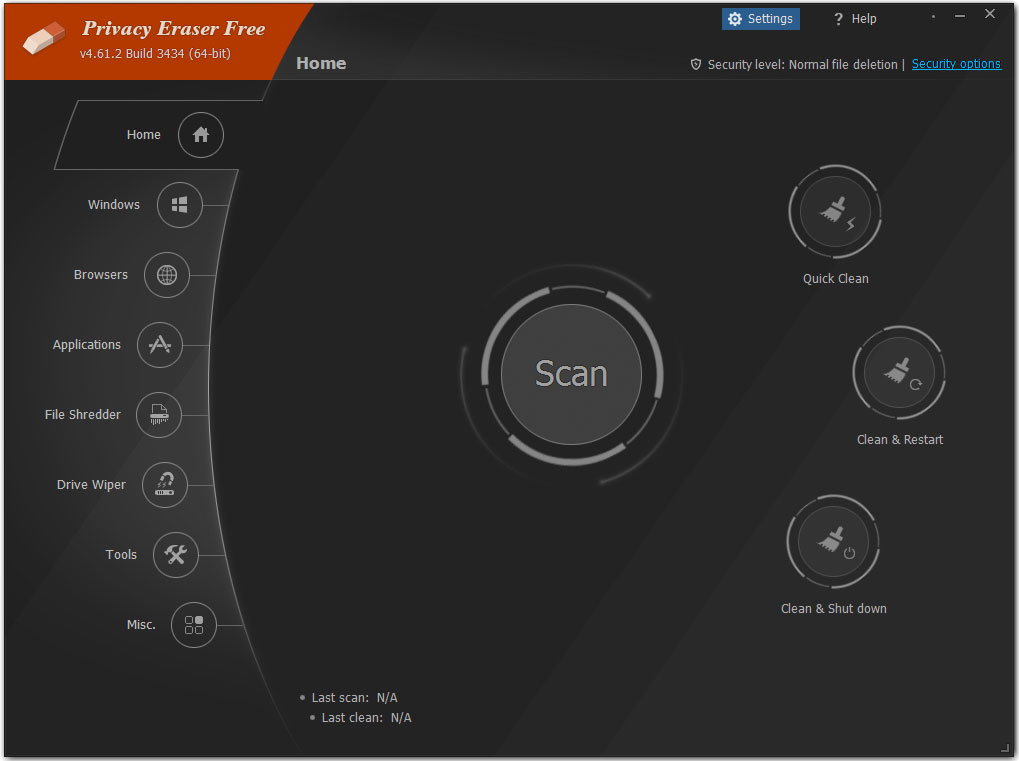Screen dimensions: 1019x761
Task: Select the Drive Wiper label
Action: point(91,485)
